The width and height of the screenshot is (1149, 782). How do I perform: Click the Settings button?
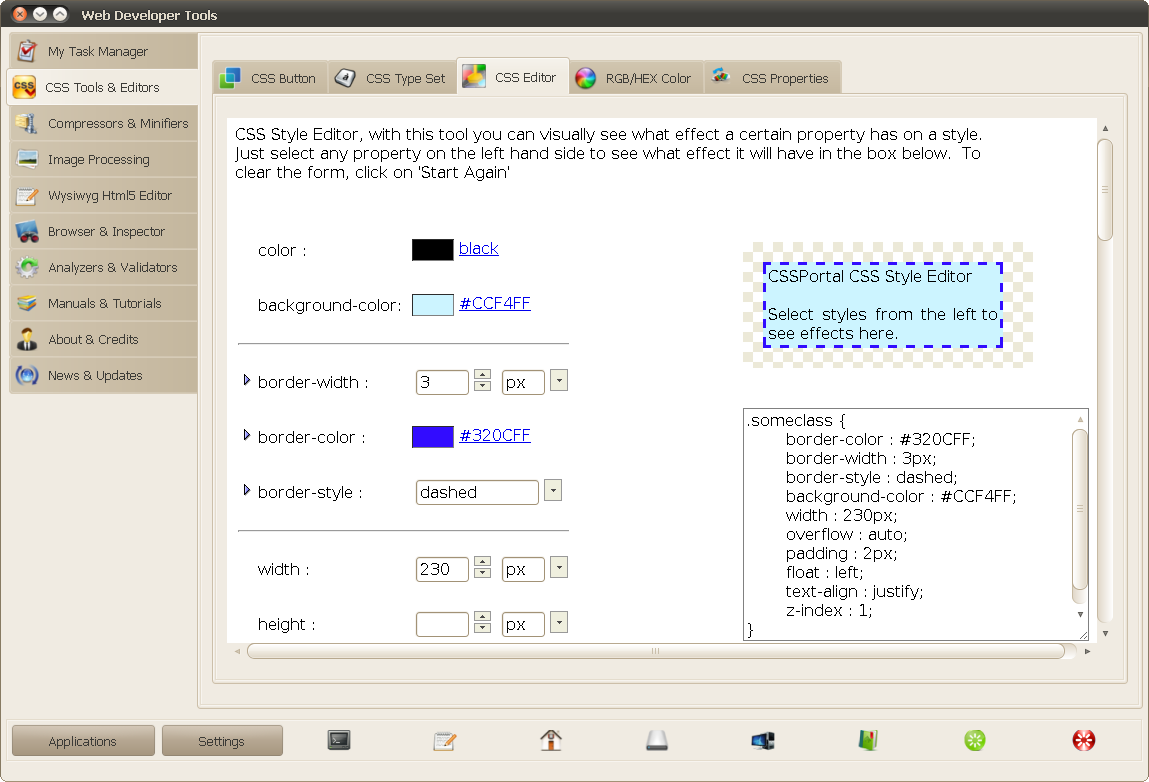pyautogui.click(x=221, y=741)
